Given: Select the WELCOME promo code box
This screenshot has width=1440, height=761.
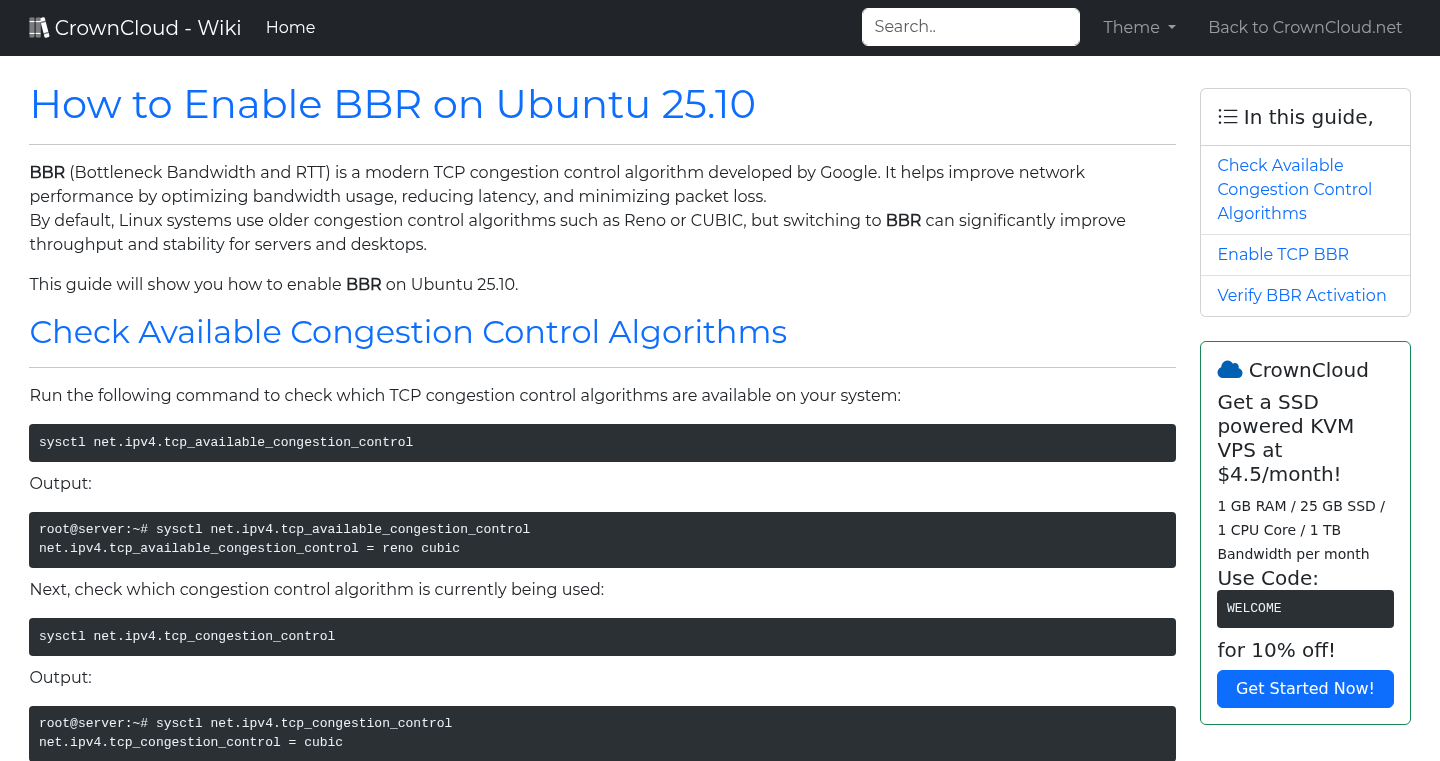Looking at the screenshot, I should [x=1305, y=608].
